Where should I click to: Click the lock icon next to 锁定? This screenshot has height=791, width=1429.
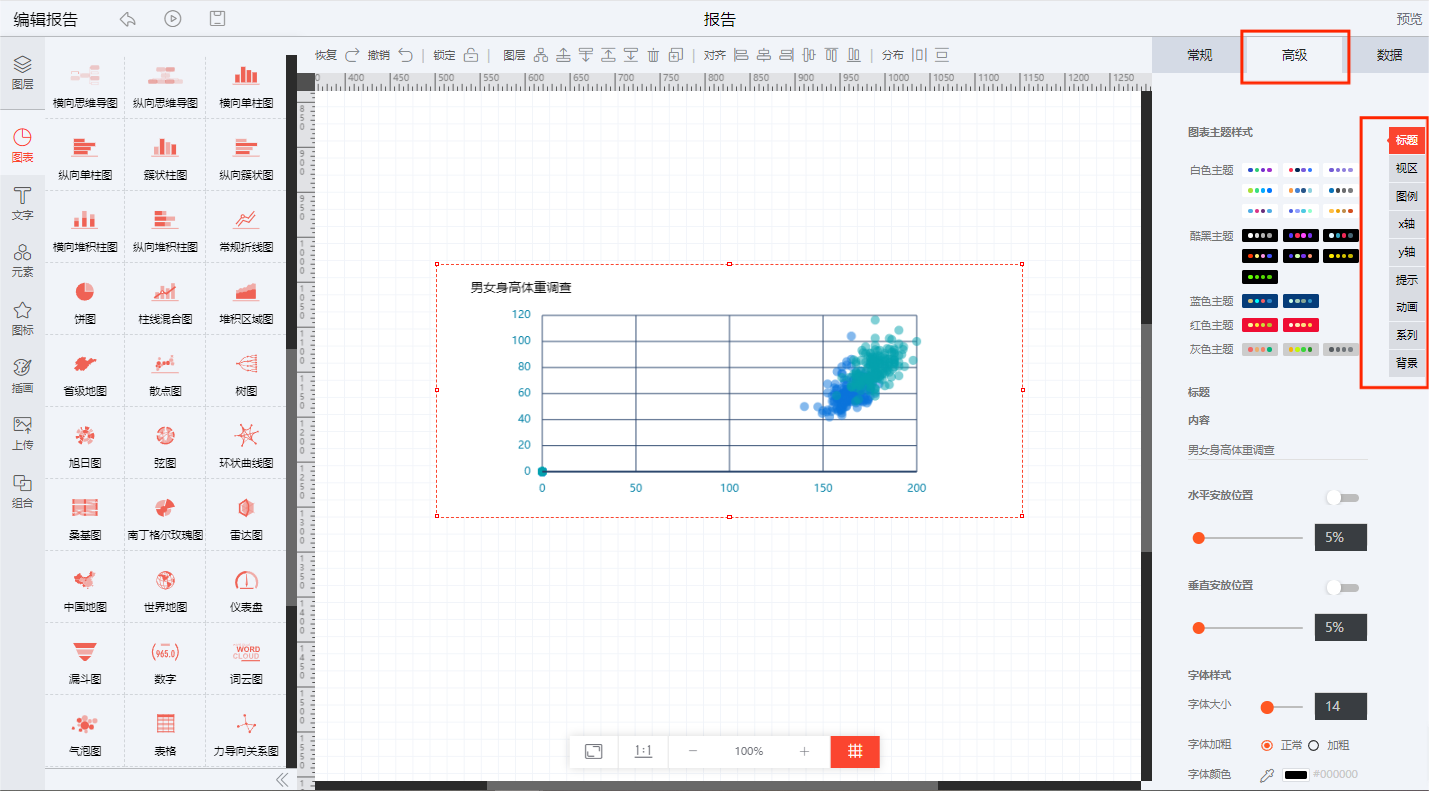tap(471, 55)
